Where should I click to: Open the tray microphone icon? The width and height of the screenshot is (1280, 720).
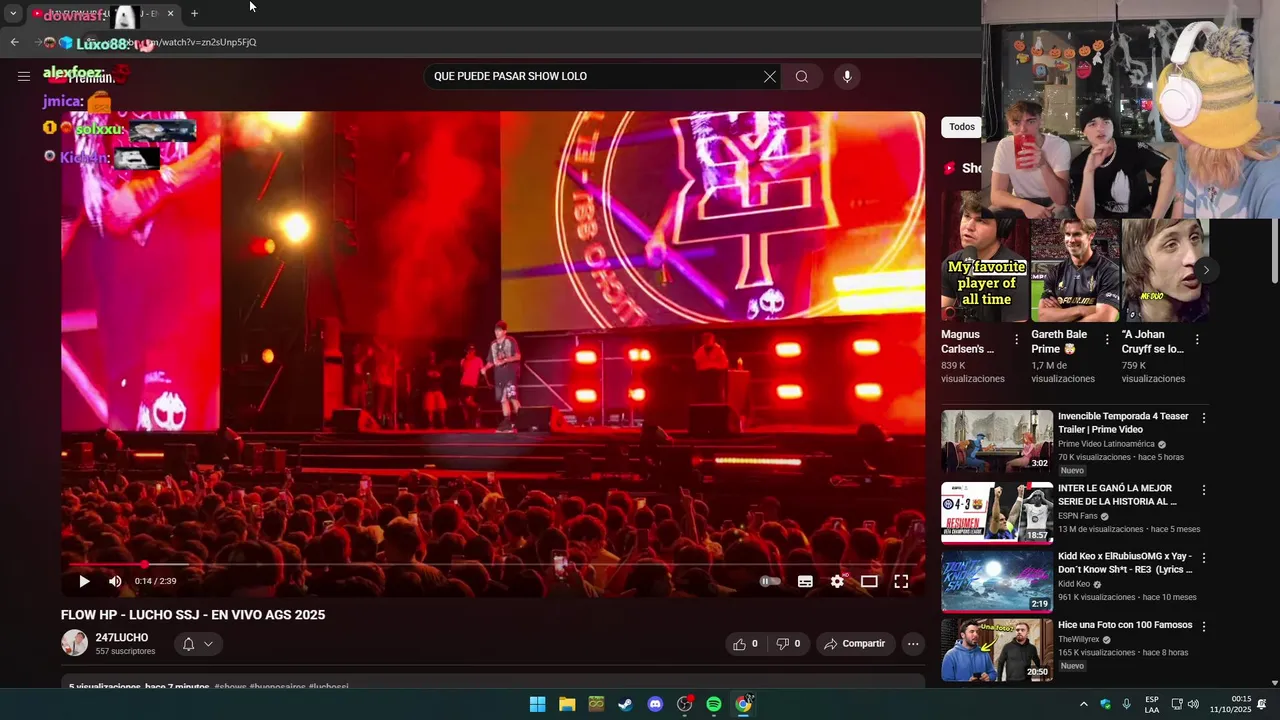1127,704
